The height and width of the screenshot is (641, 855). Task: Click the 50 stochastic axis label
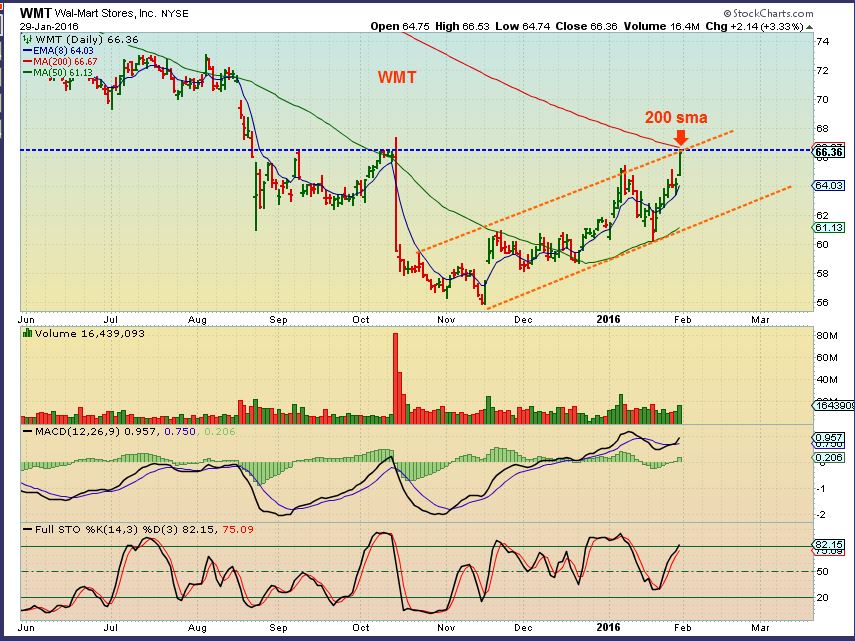[x=822, y=571]
